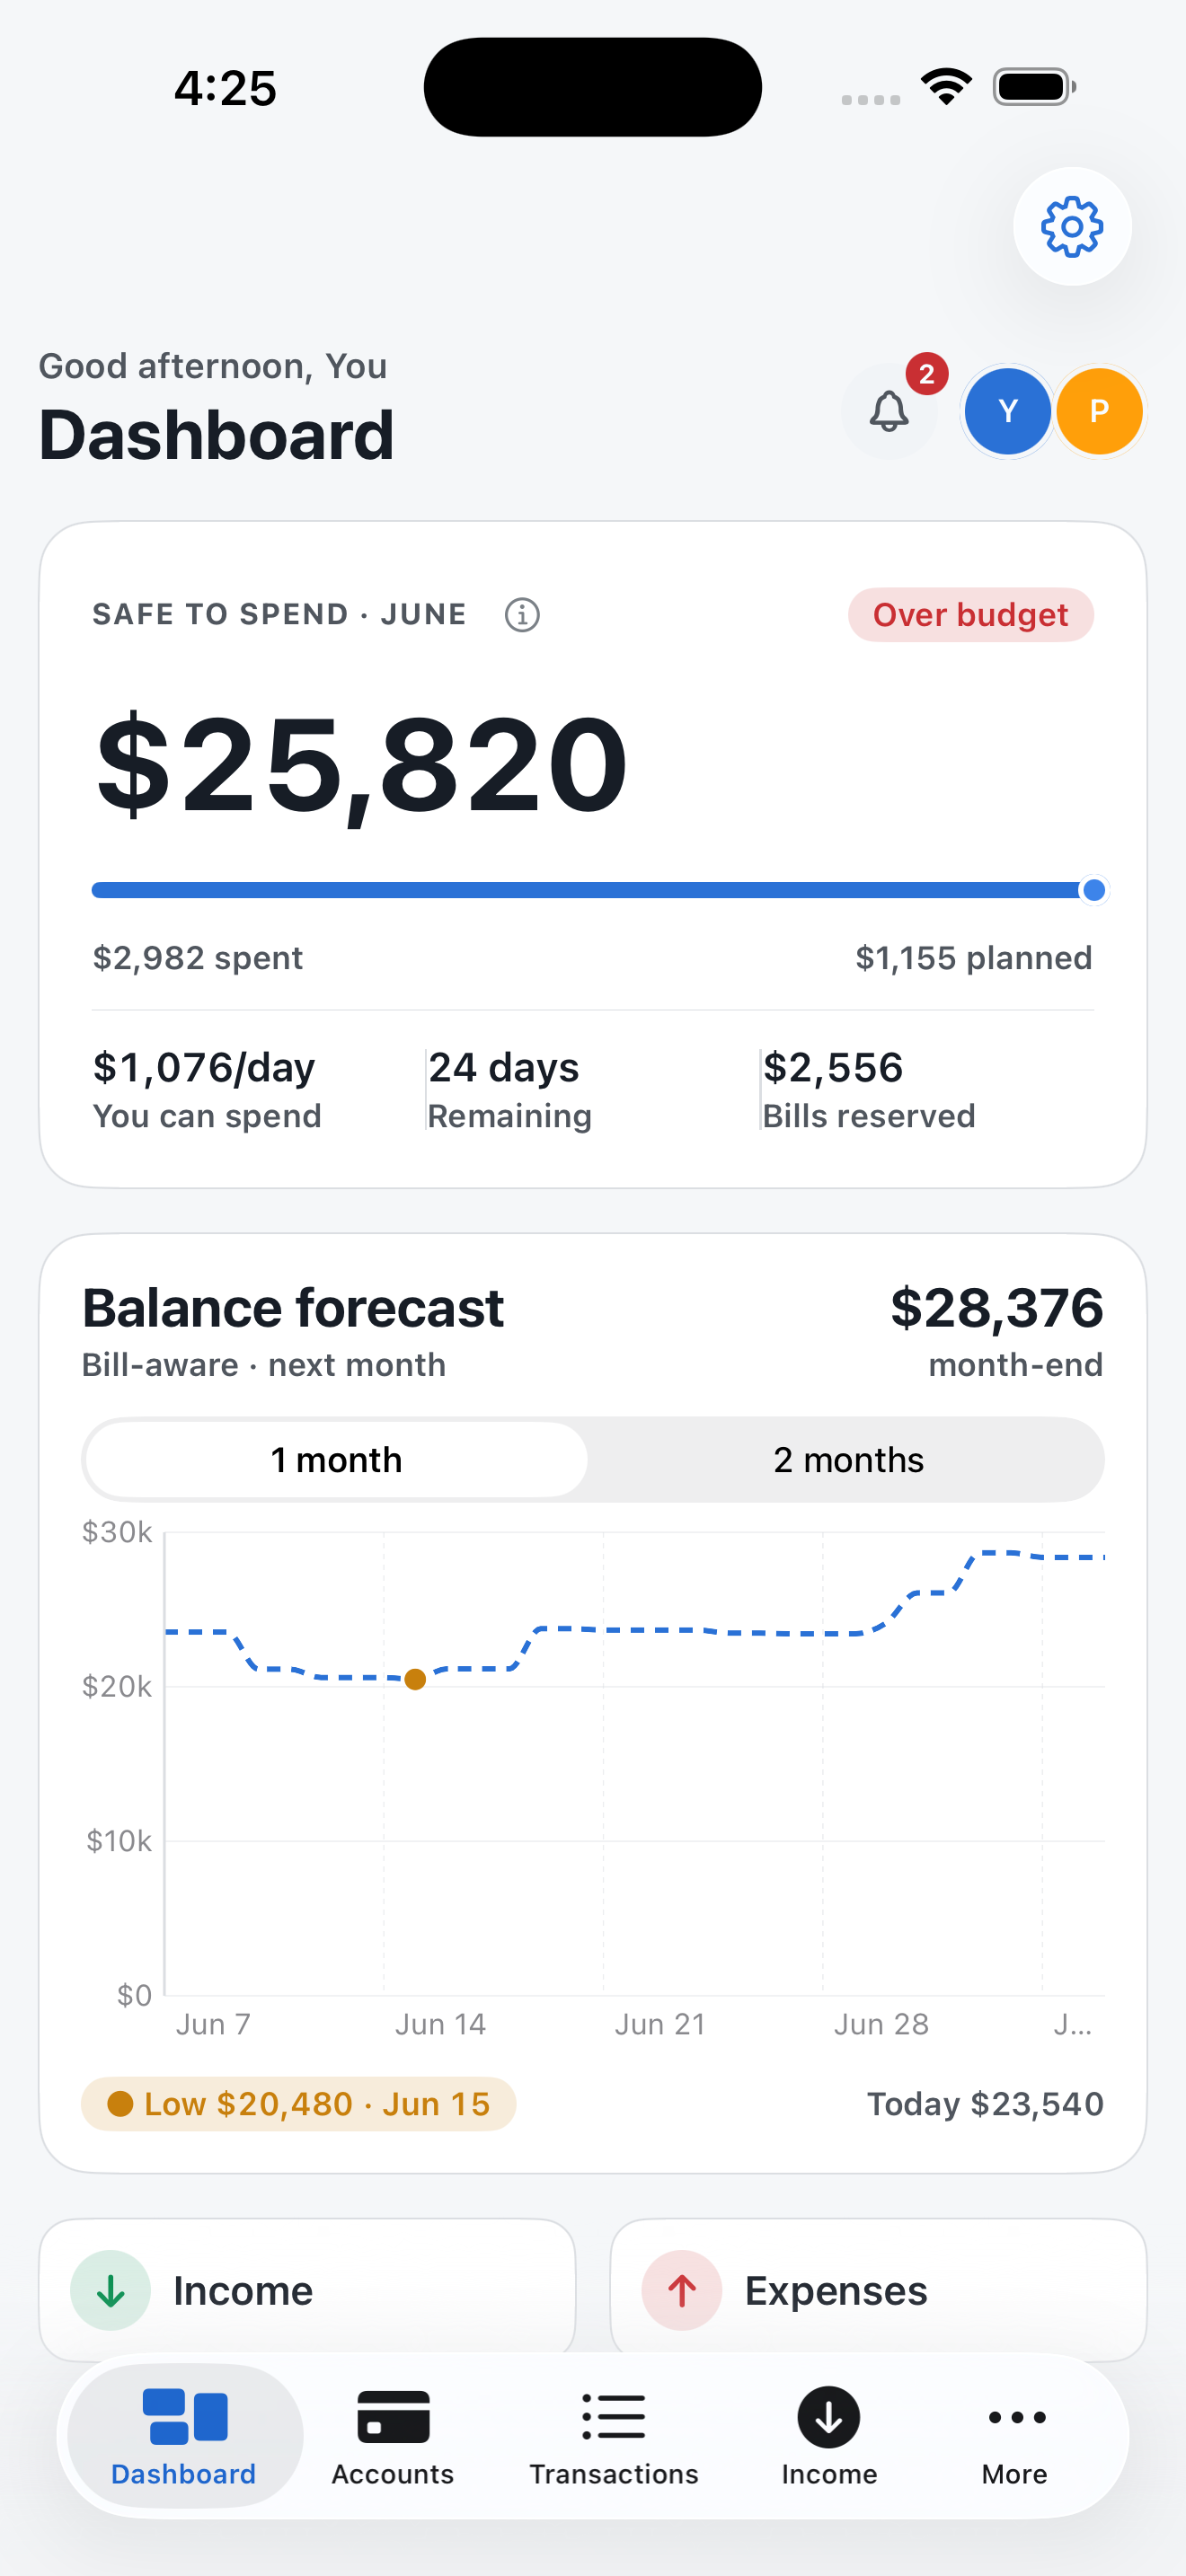The height and width of the screenshot is (2576, 1186).
Task: Switch forecast to 2 months
Action: [848, 1460]
